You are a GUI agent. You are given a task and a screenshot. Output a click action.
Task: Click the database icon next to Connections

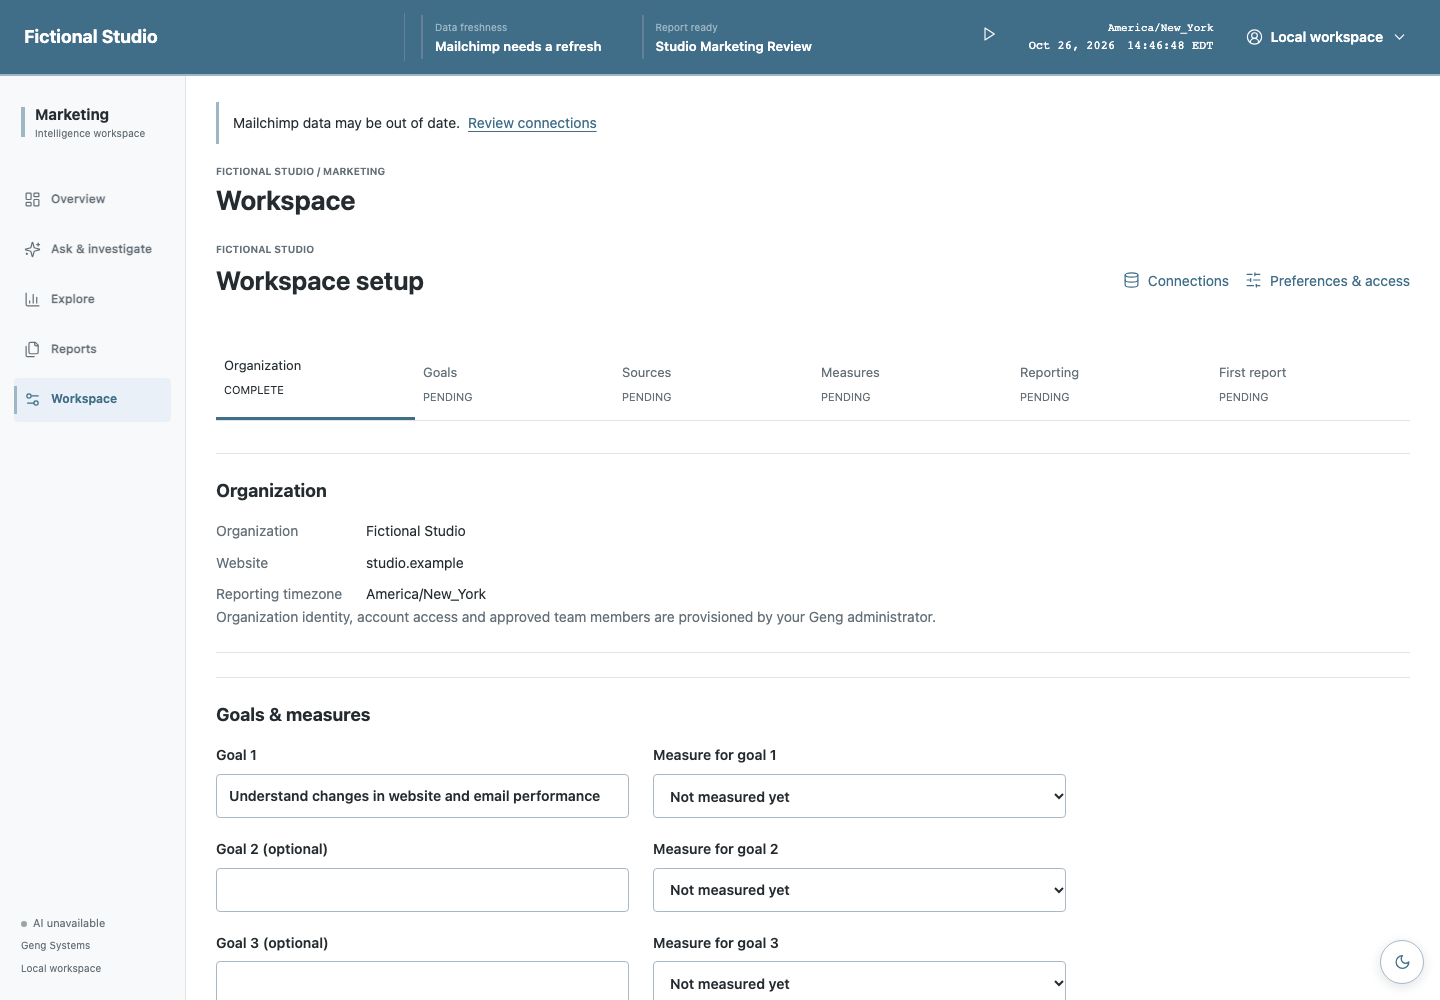point(1131,280)
